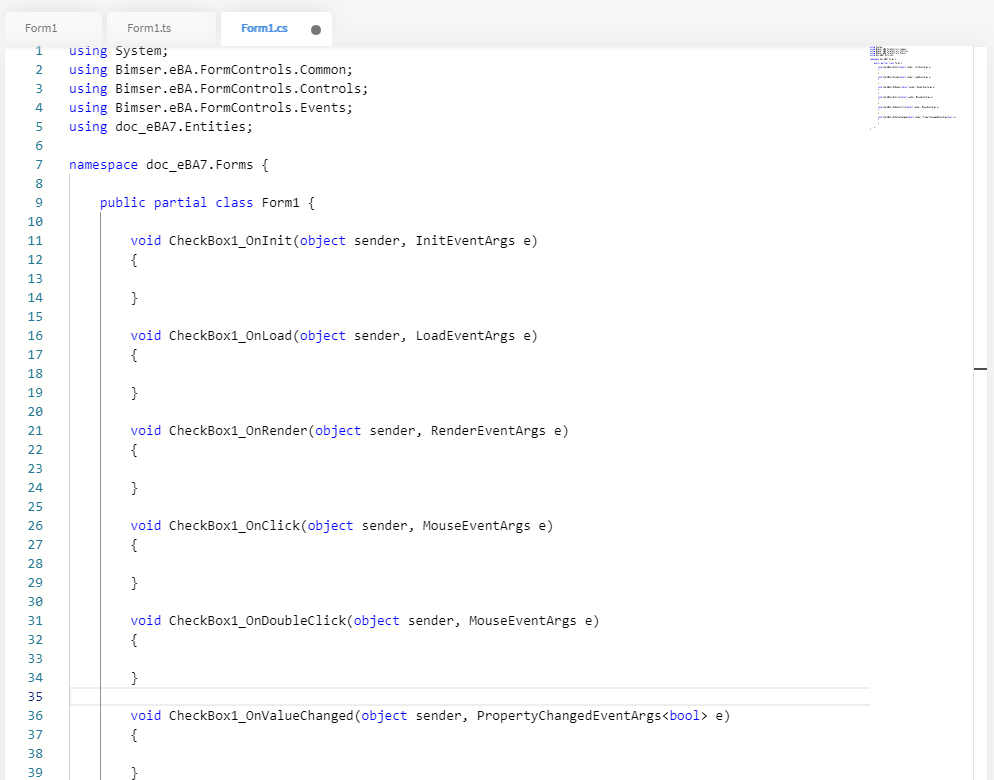Viewport: 994px width, 780px height.
Task: Place cursor on empty highlighted line 35
Action: [400, 697]
